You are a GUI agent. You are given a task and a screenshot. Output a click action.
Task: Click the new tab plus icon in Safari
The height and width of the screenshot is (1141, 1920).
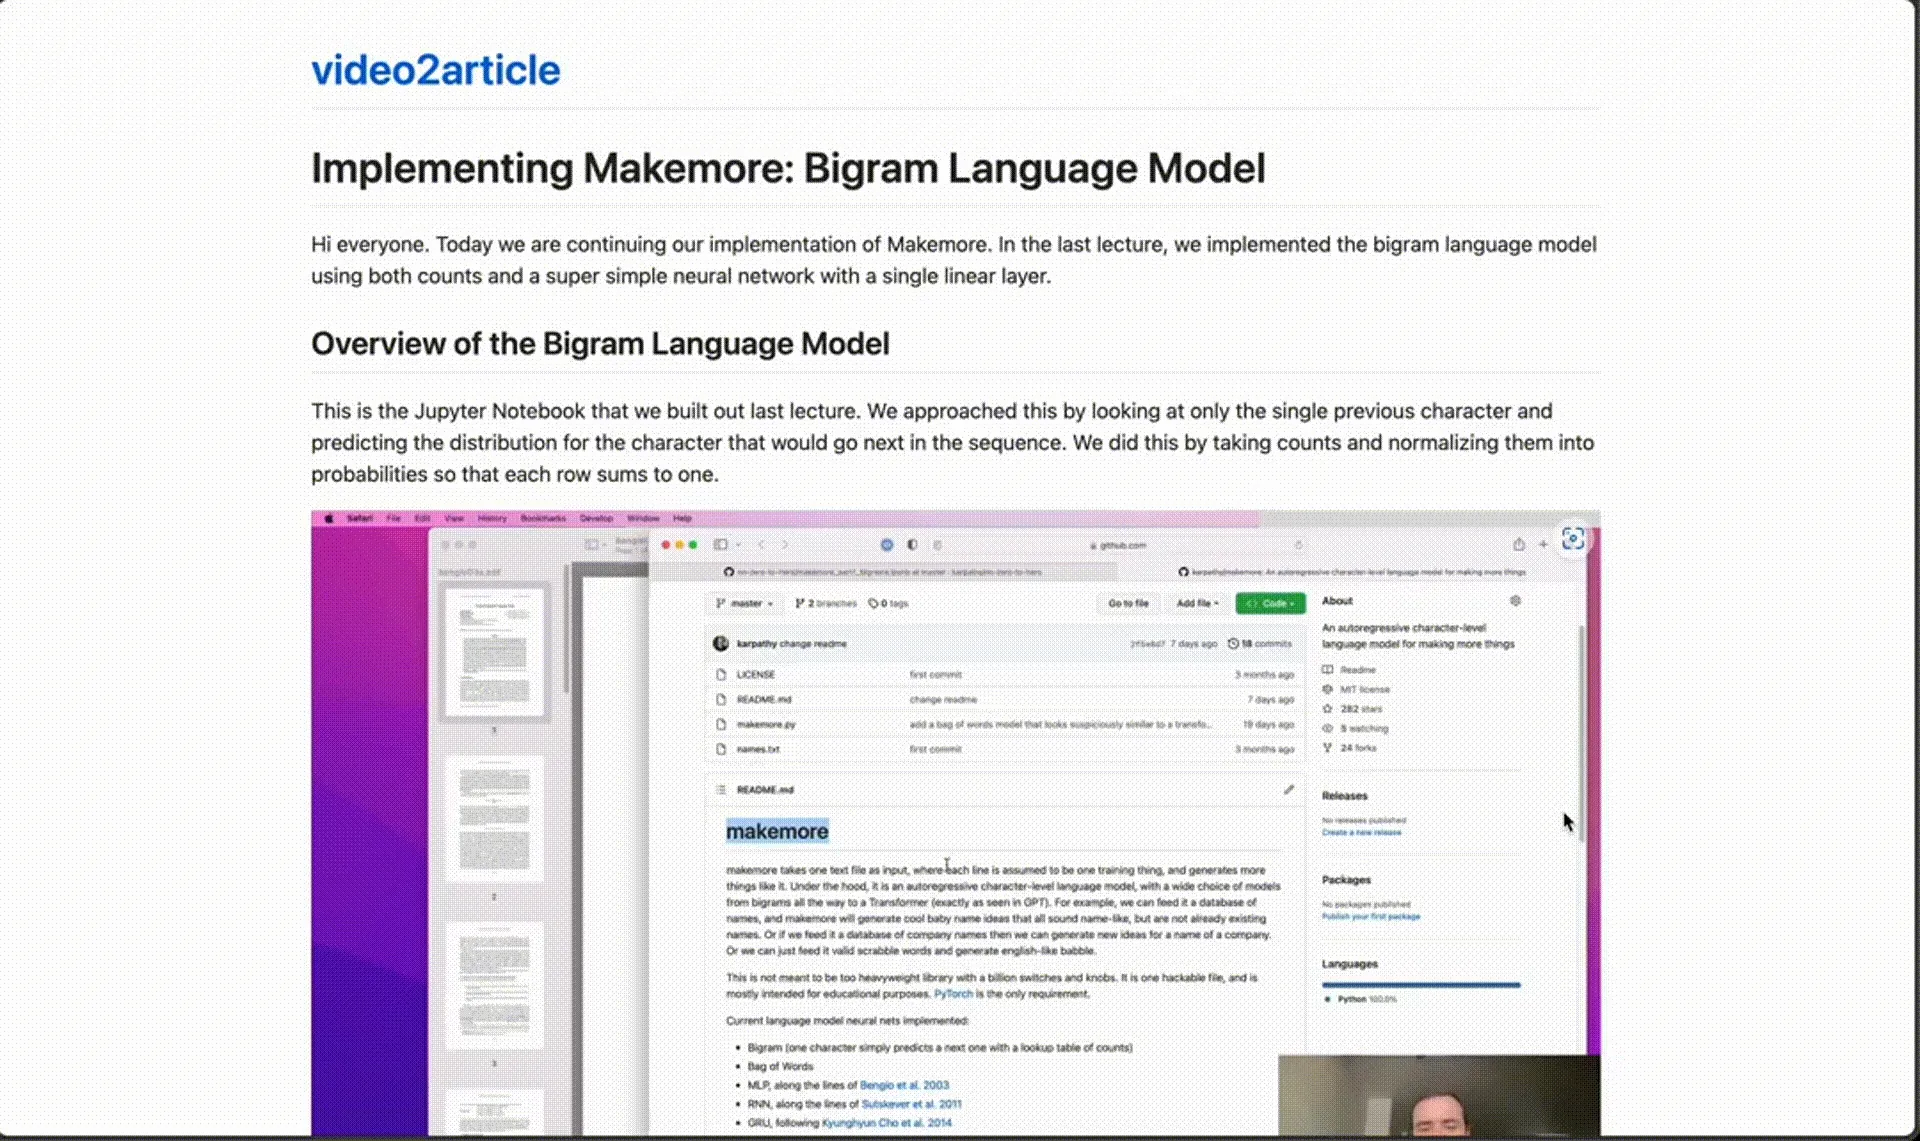tap(1543, 544)
